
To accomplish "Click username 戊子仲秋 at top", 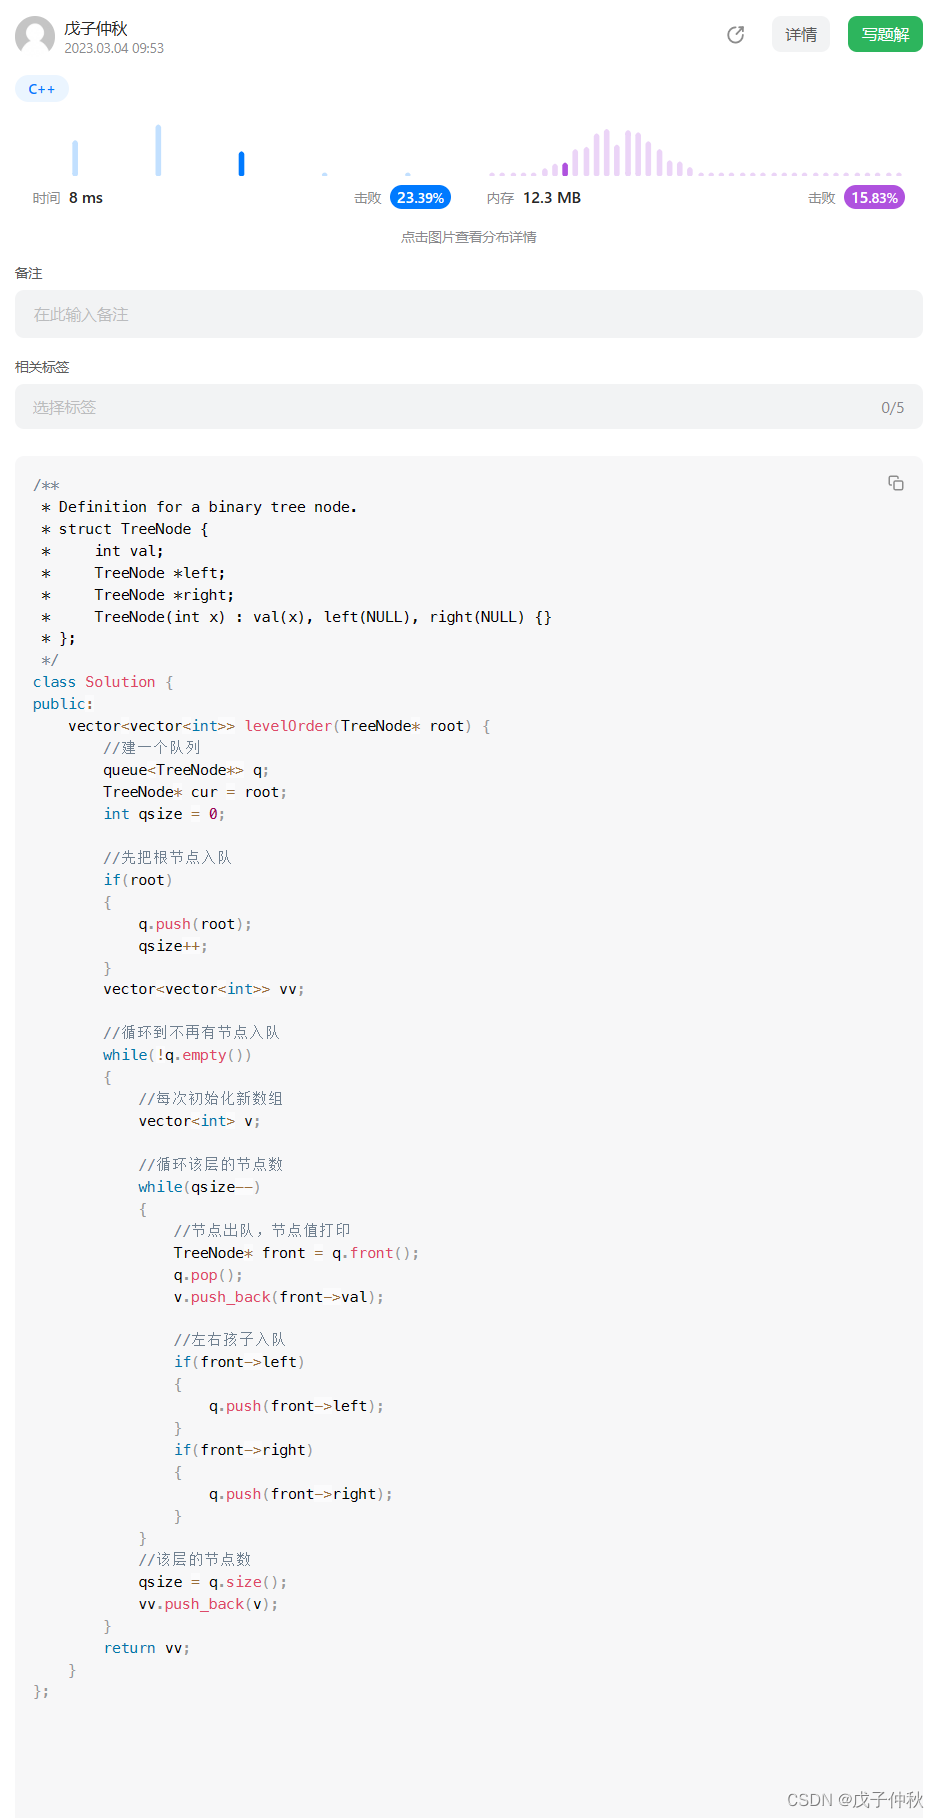I will 96,29.
